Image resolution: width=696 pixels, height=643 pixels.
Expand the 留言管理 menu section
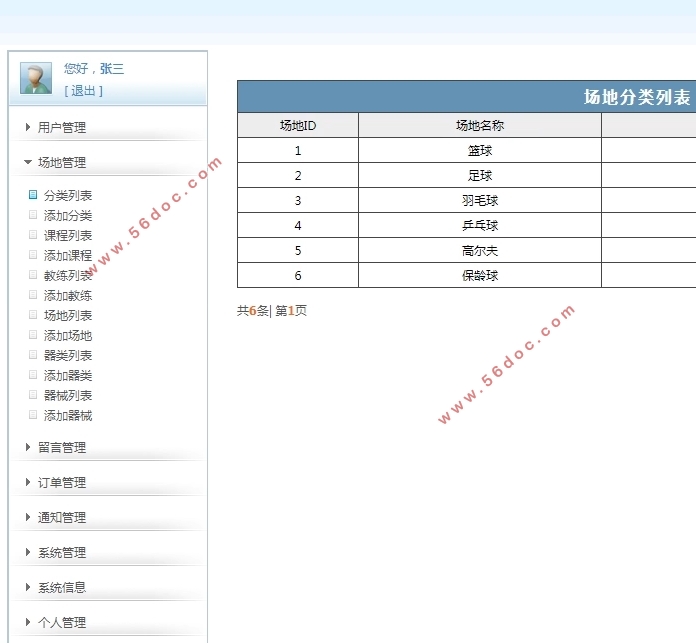62,447
